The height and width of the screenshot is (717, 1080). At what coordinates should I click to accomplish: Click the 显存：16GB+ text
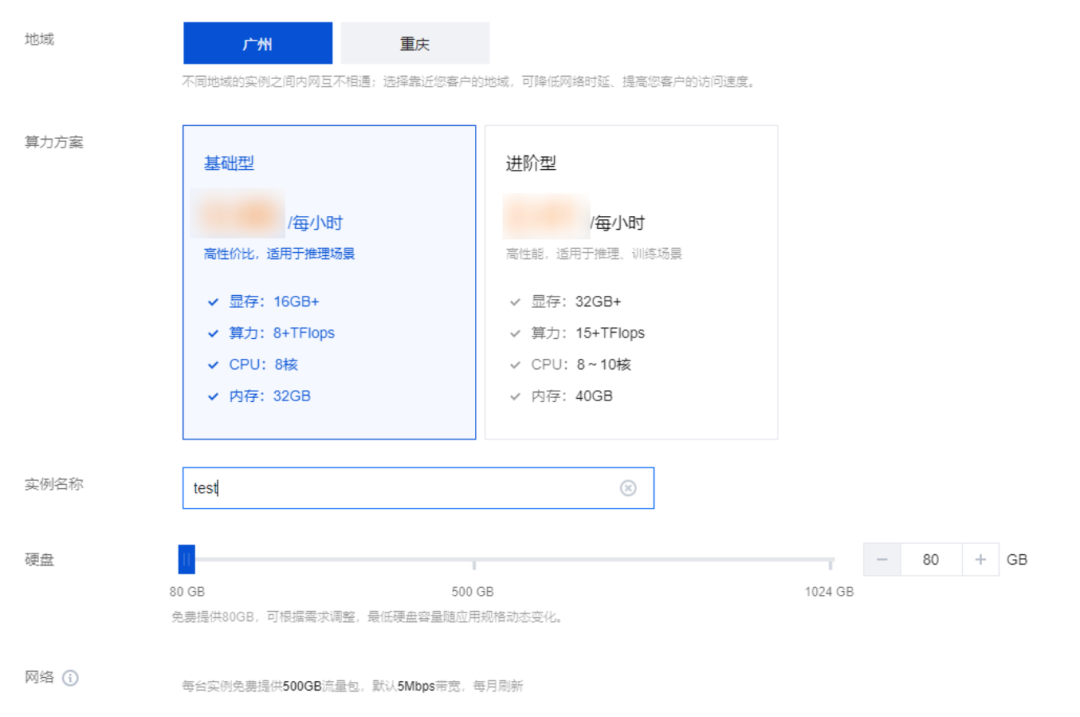tap(274, 302)
